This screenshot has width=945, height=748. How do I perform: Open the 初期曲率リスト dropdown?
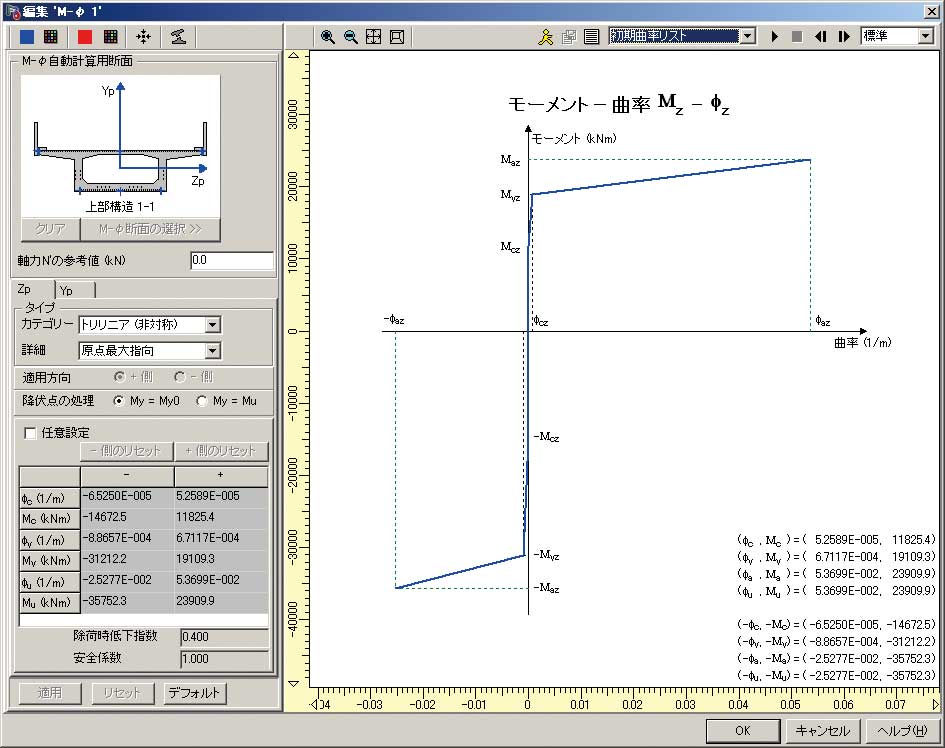click(x=747, y=36)
